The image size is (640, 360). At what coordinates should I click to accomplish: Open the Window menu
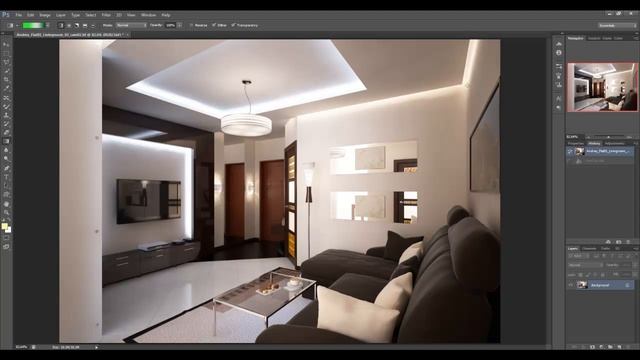[149, 15]
